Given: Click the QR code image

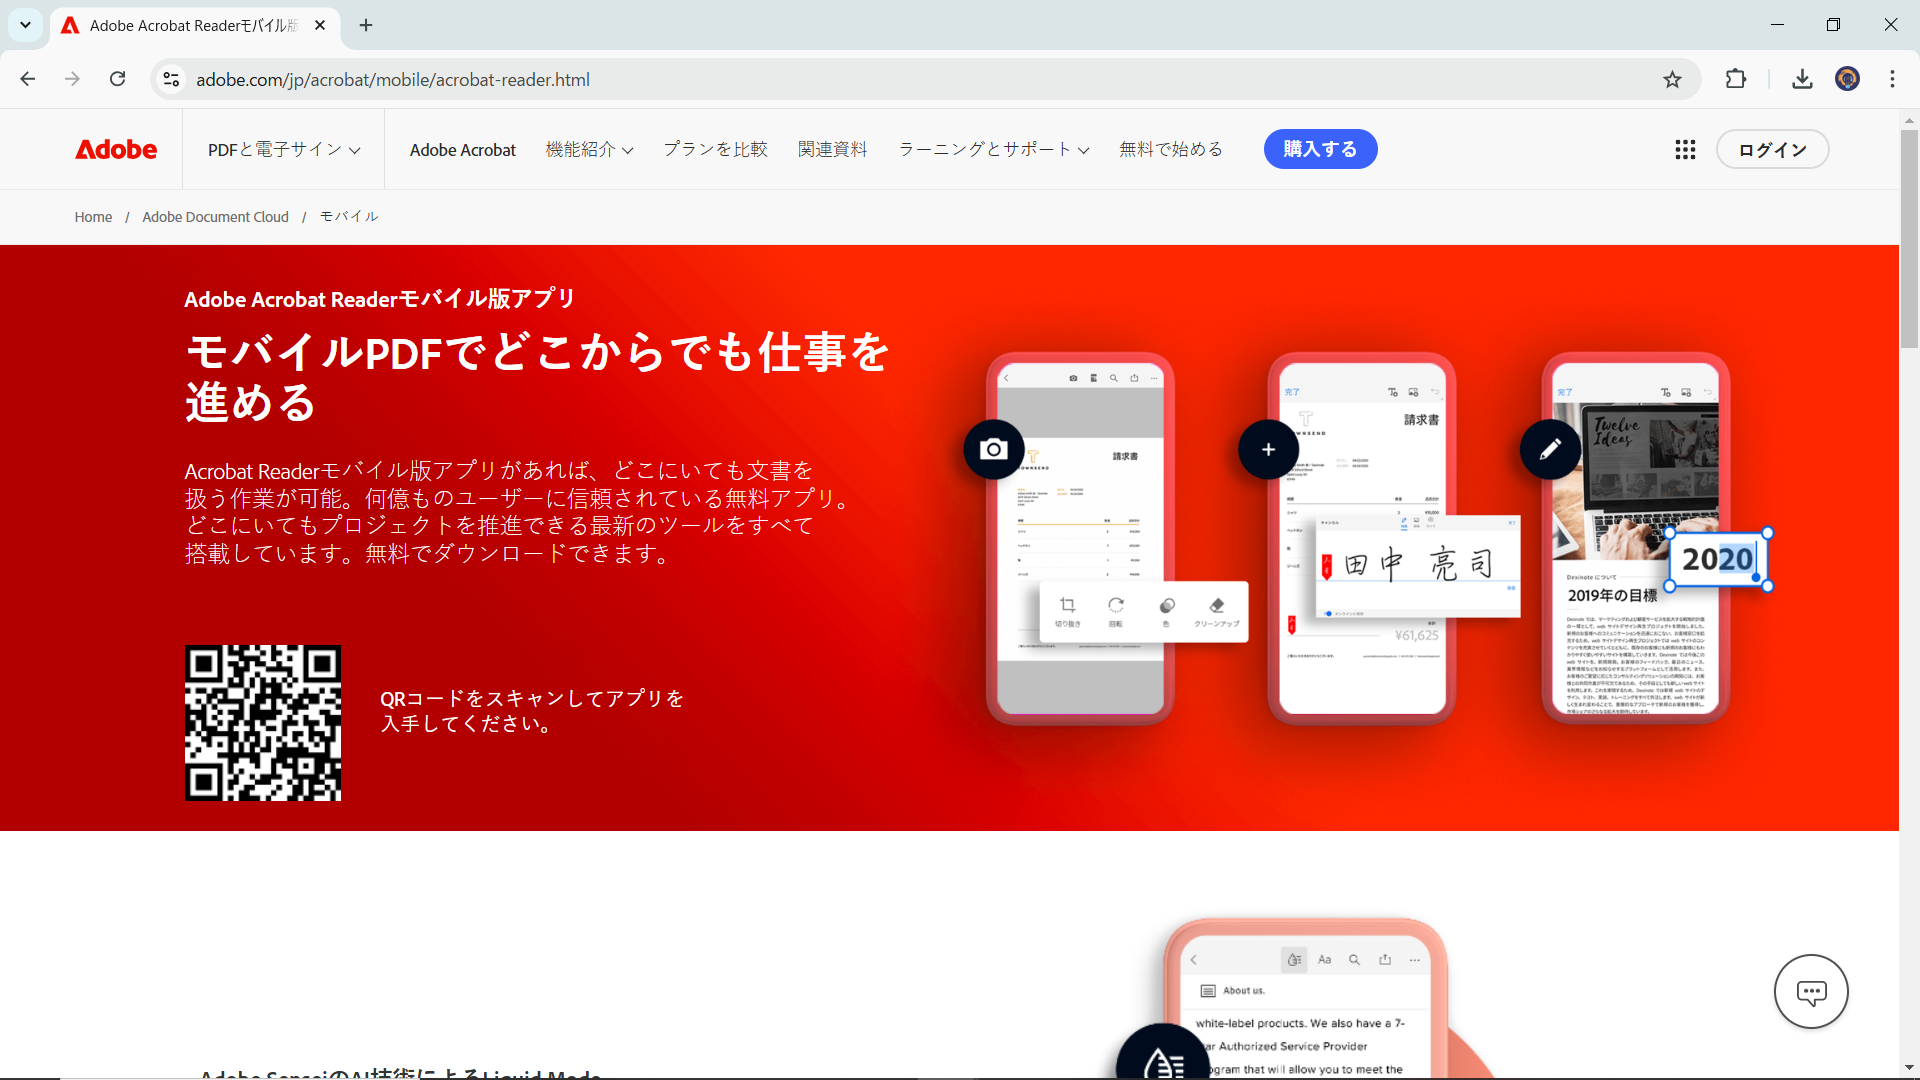Looking at the screenshot, I should point(263,723).
